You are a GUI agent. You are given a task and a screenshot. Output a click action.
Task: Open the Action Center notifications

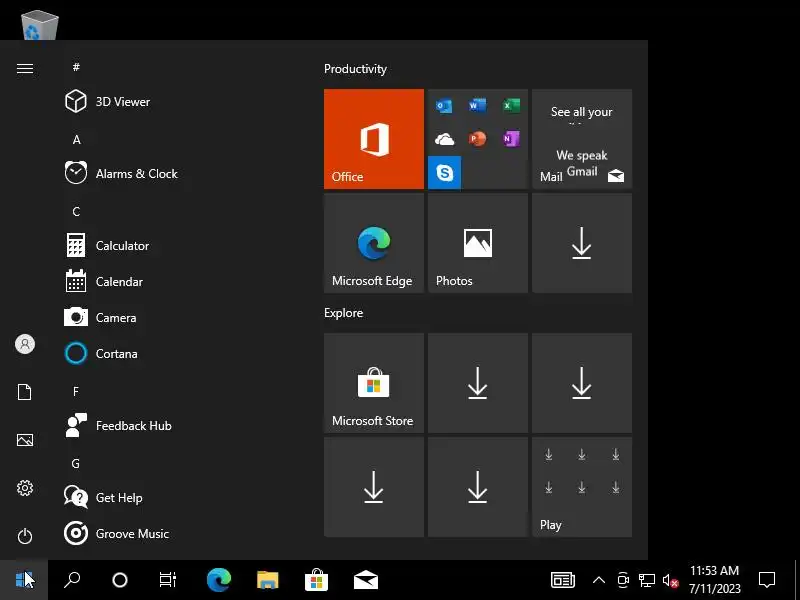(x=767, y=580)
